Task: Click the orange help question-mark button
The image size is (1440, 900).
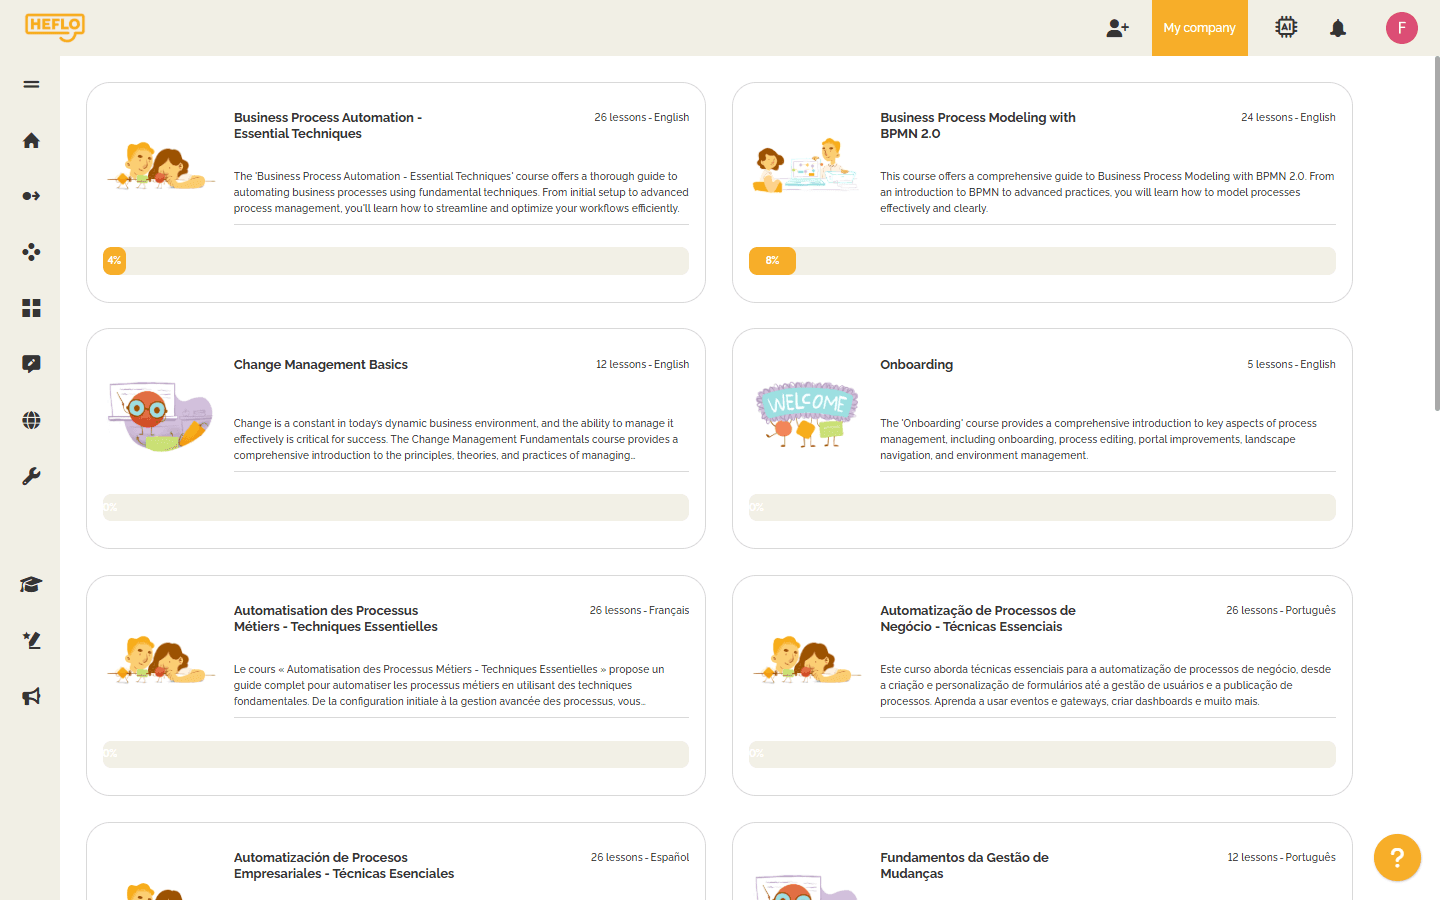Action: pos(1397,857)
